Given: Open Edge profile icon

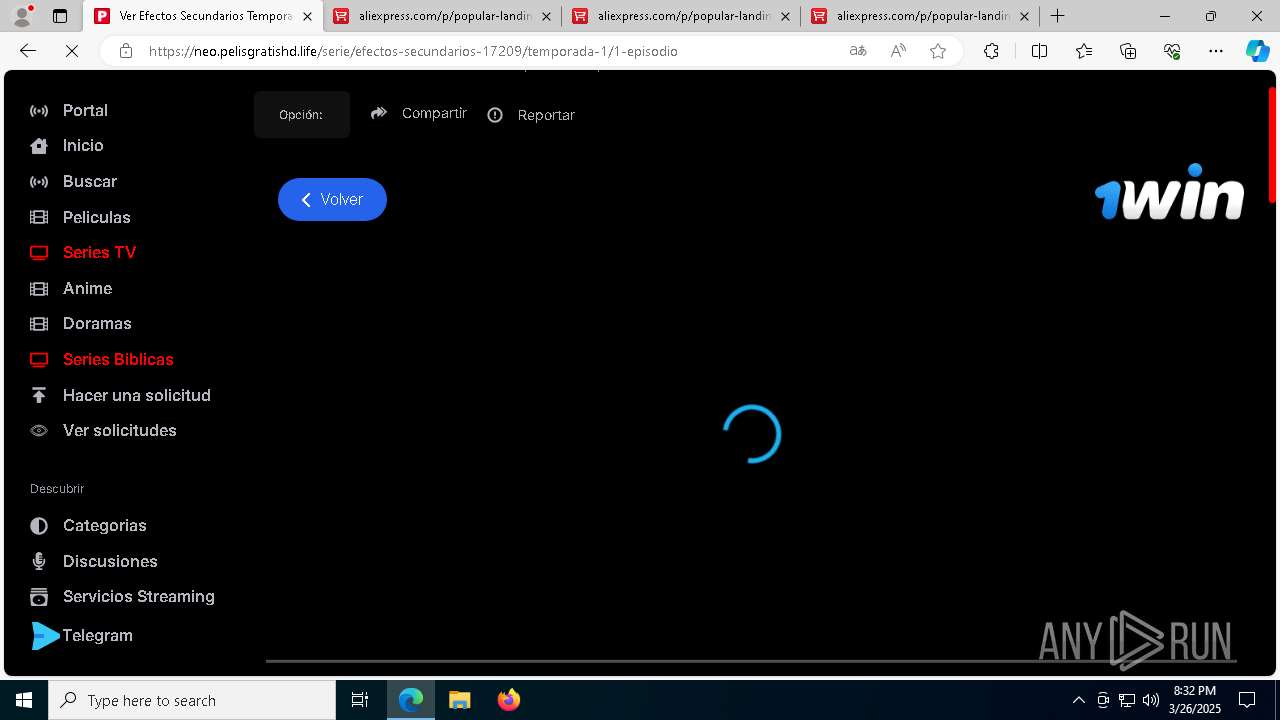Looking at the screenshot, I should pyautogui.click(x=22, y=16).
